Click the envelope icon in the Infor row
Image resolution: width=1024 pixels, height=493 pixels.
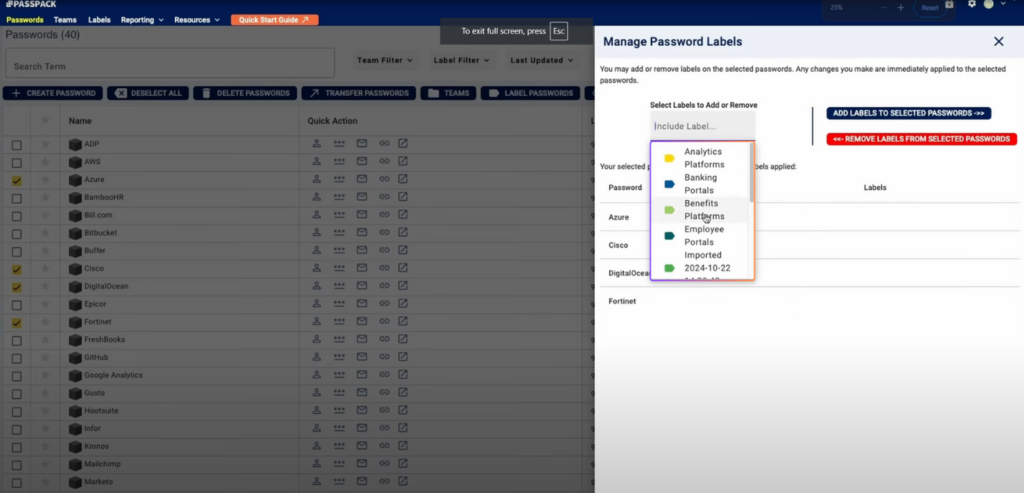pyautogui.click(x=362, y=428)
